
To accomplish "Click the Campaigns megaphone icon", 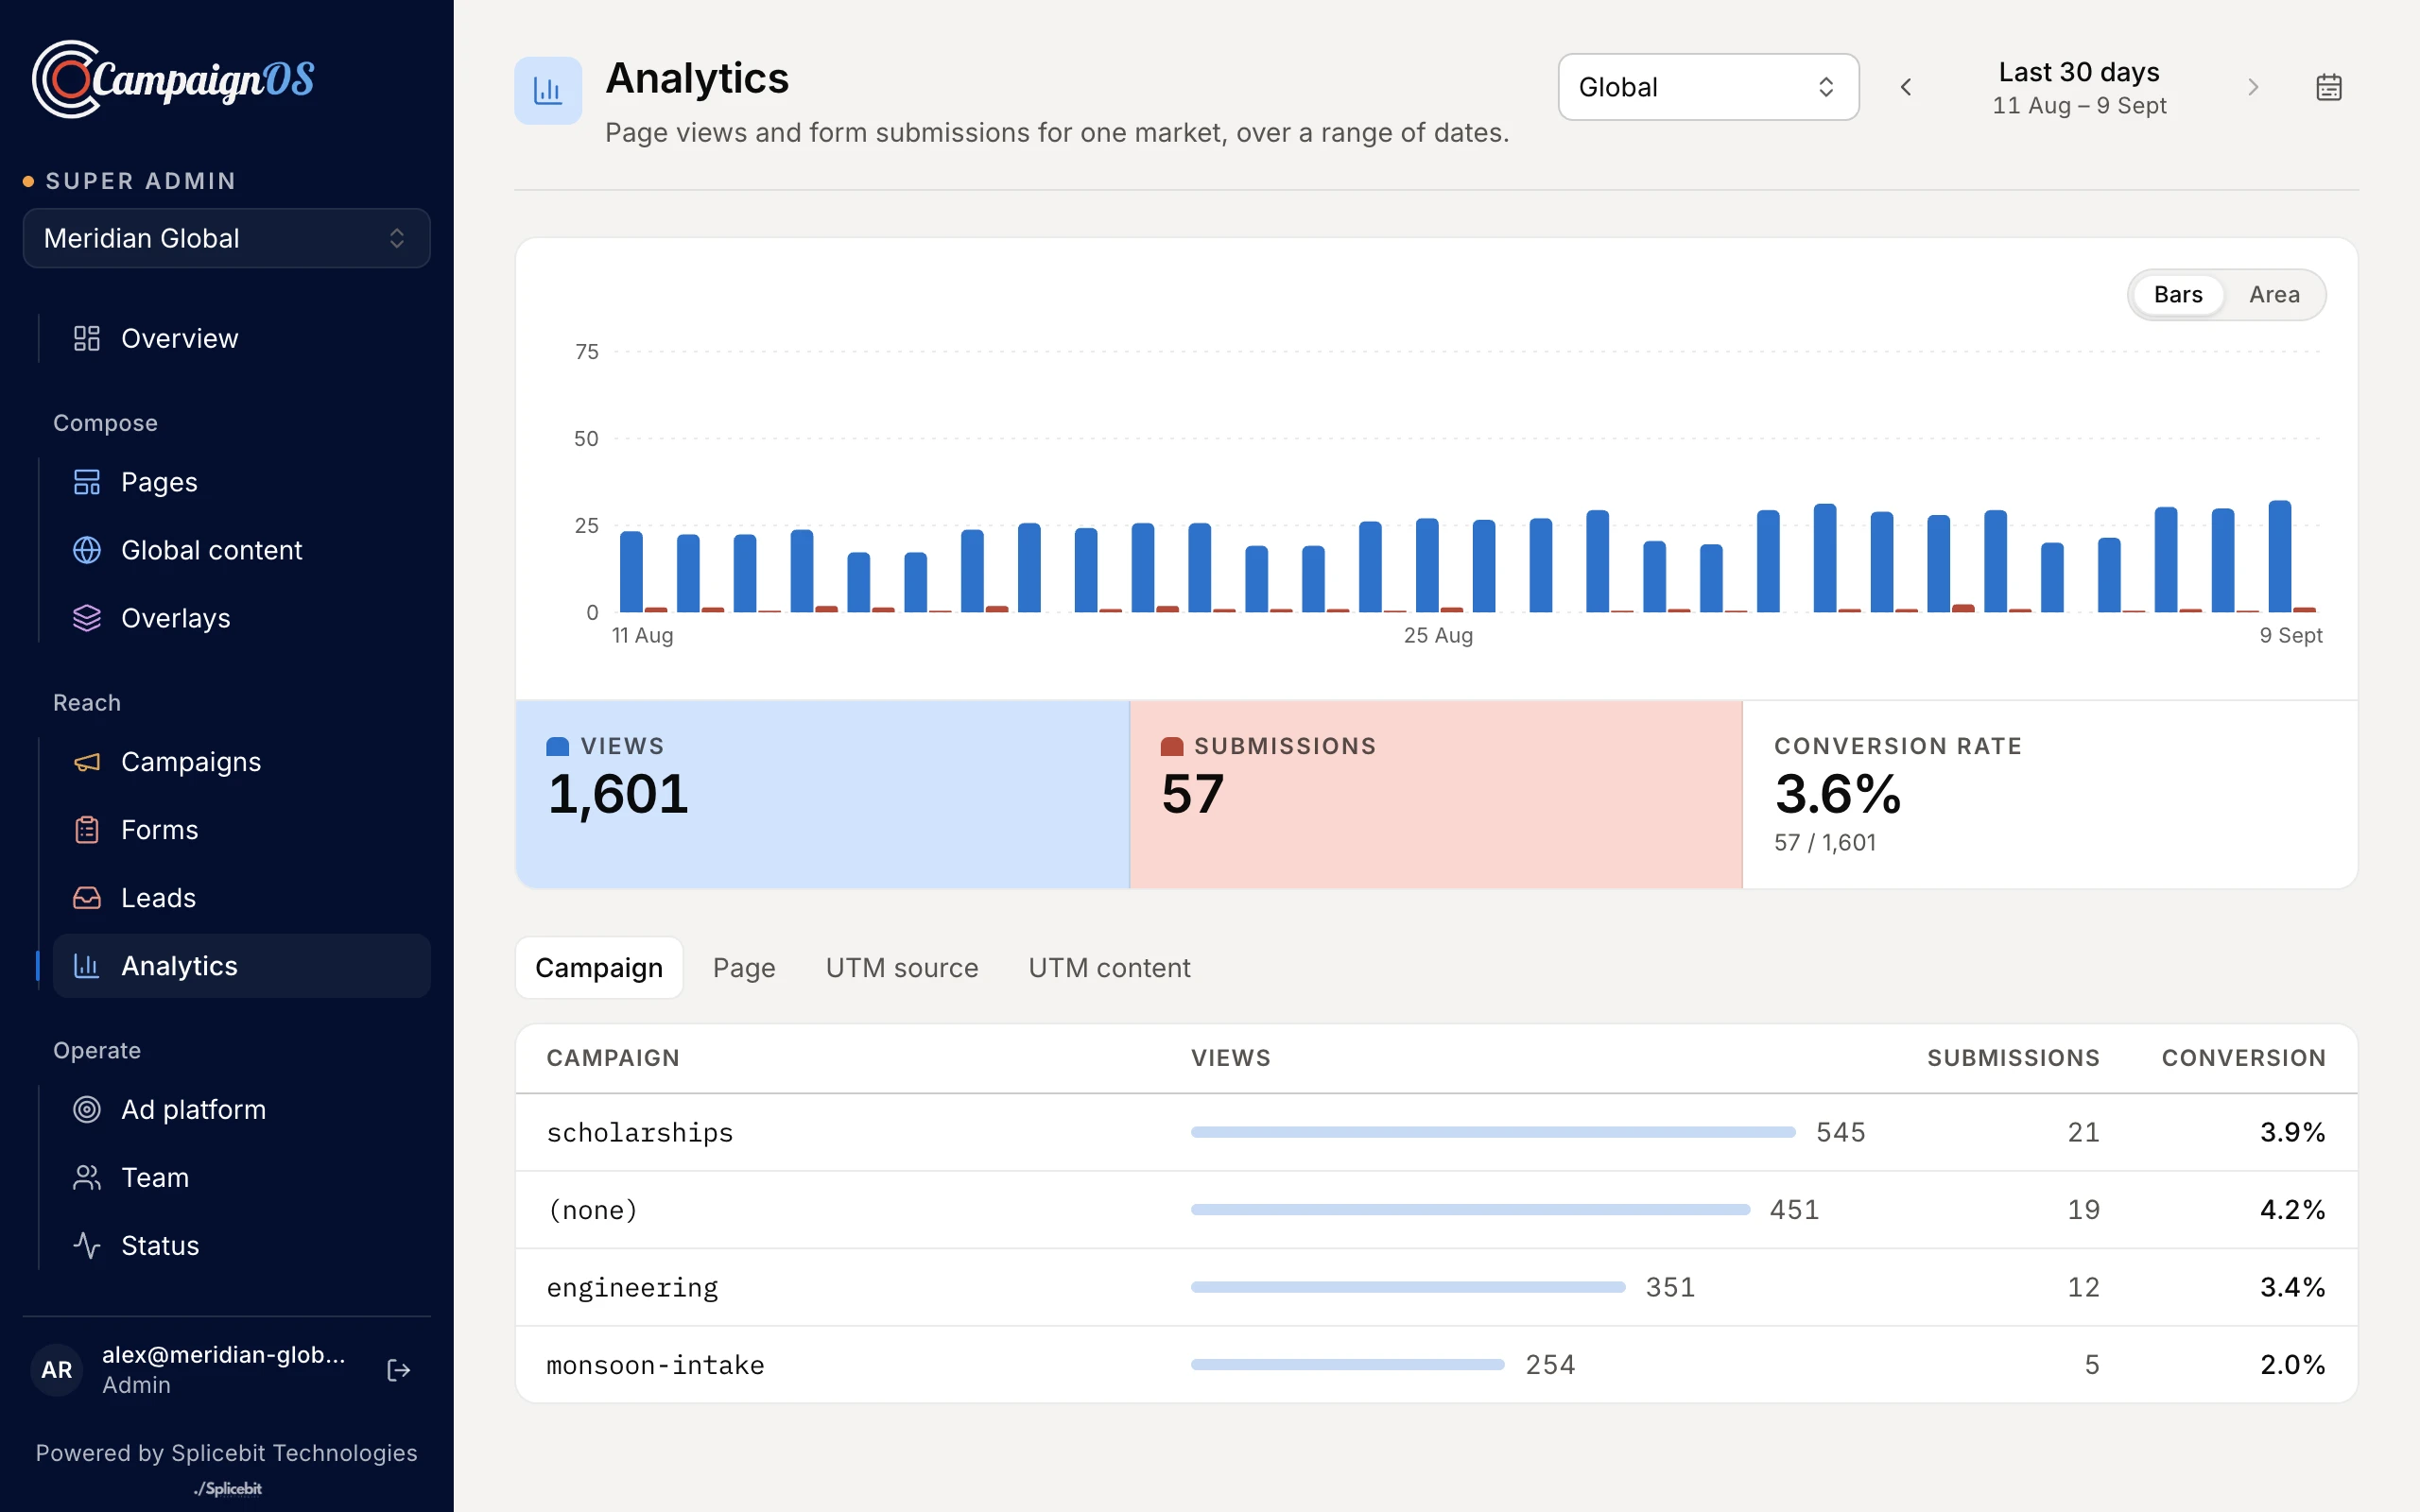I will tap(87, 762).
